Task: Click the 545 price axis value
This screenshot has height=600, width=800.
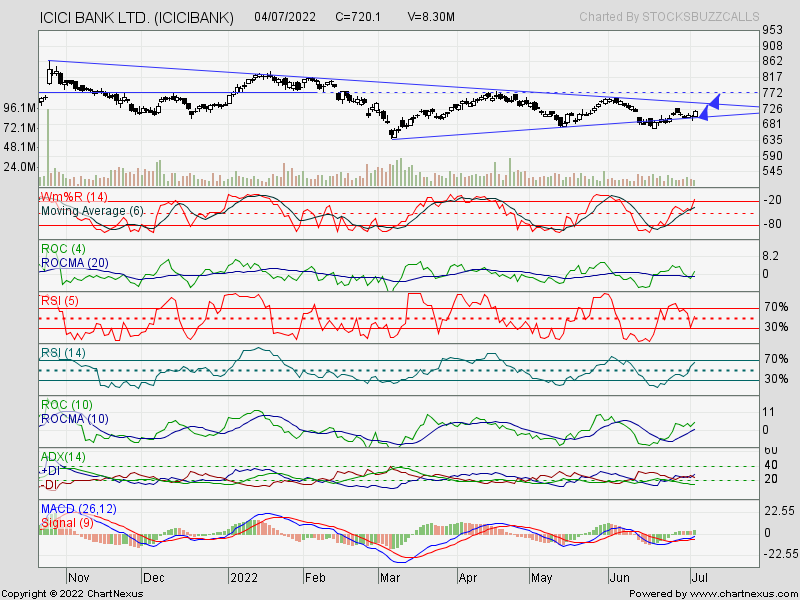Action: pos(772,171)
